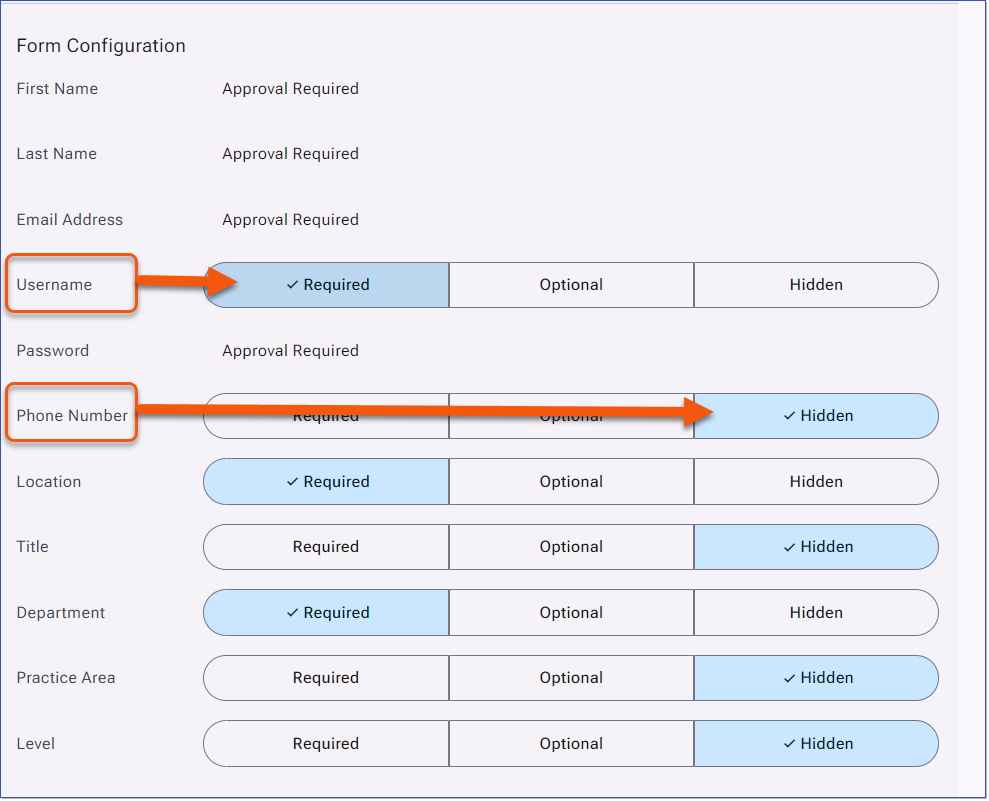Make Title field Required
The image size is (989, 801).
coord(326,547)
